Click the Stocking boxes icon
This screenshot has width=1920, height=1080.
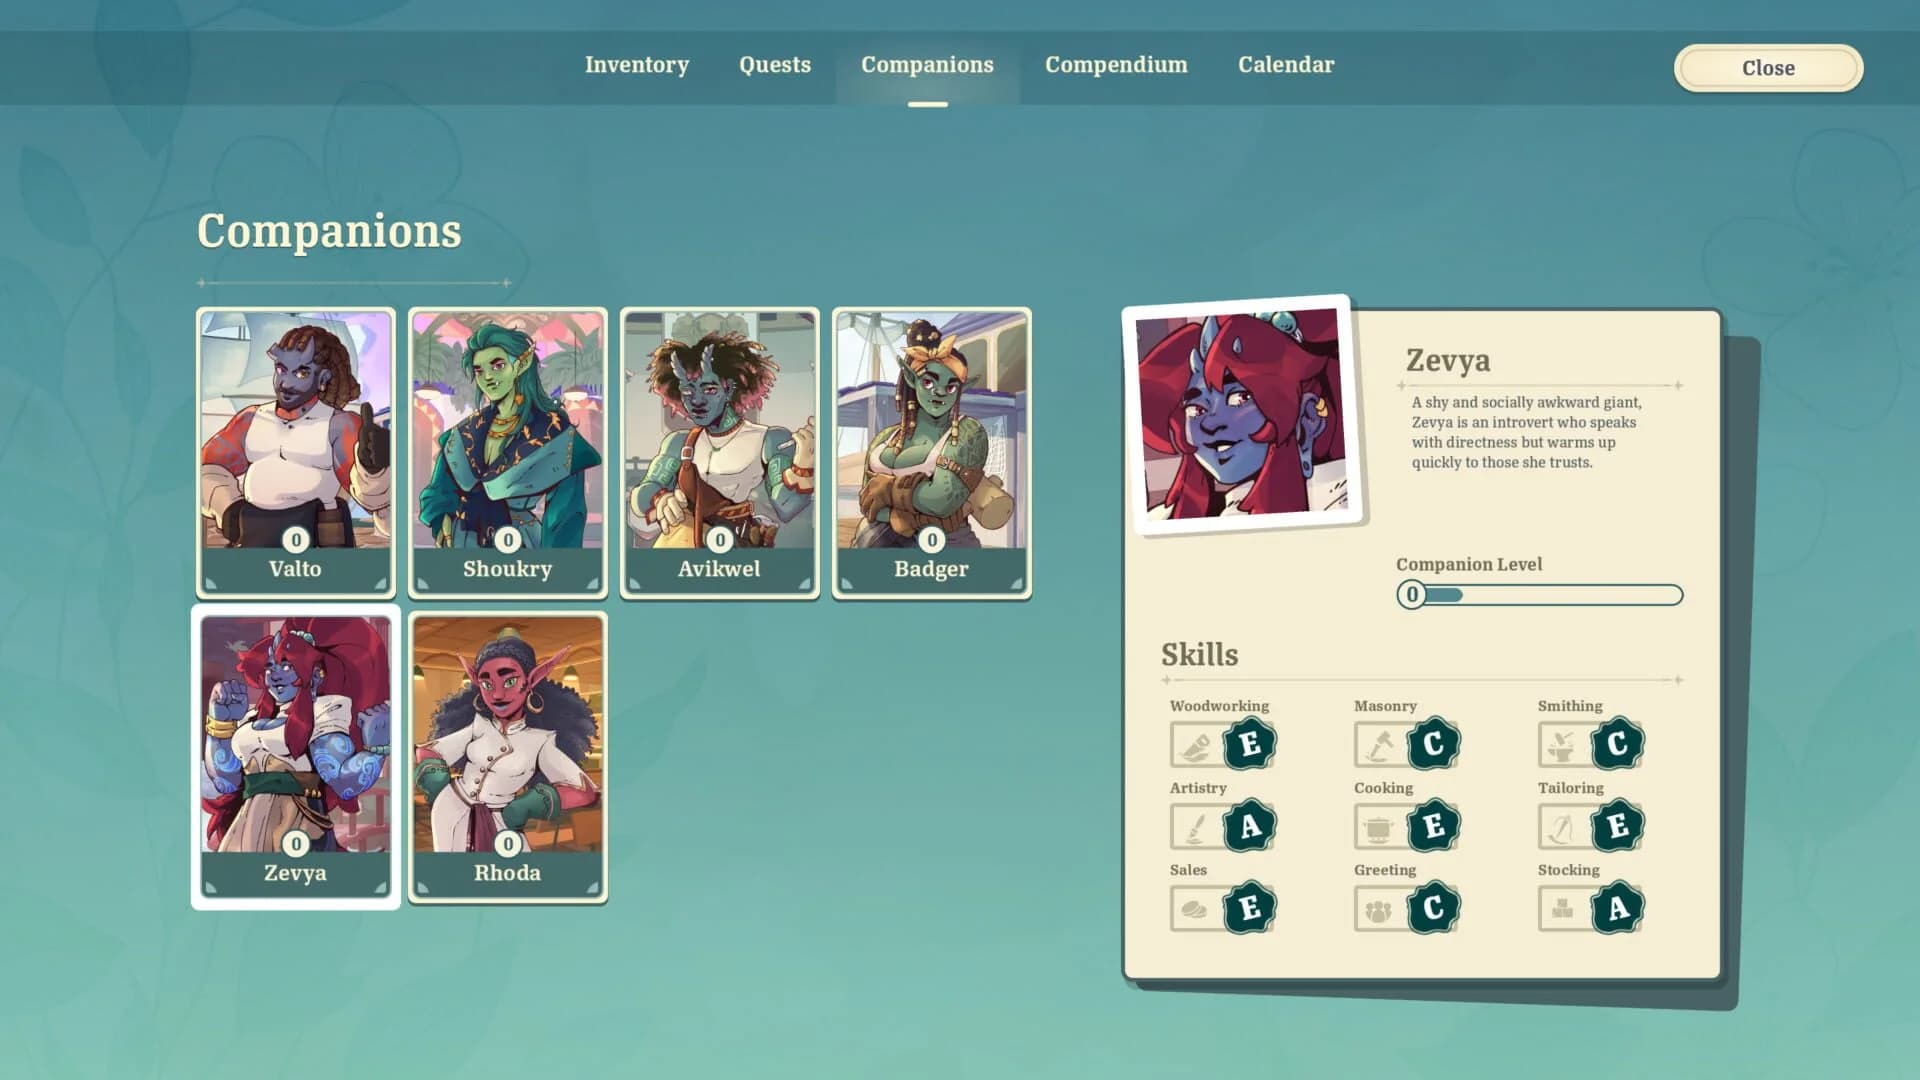(x=1564, y=908)
